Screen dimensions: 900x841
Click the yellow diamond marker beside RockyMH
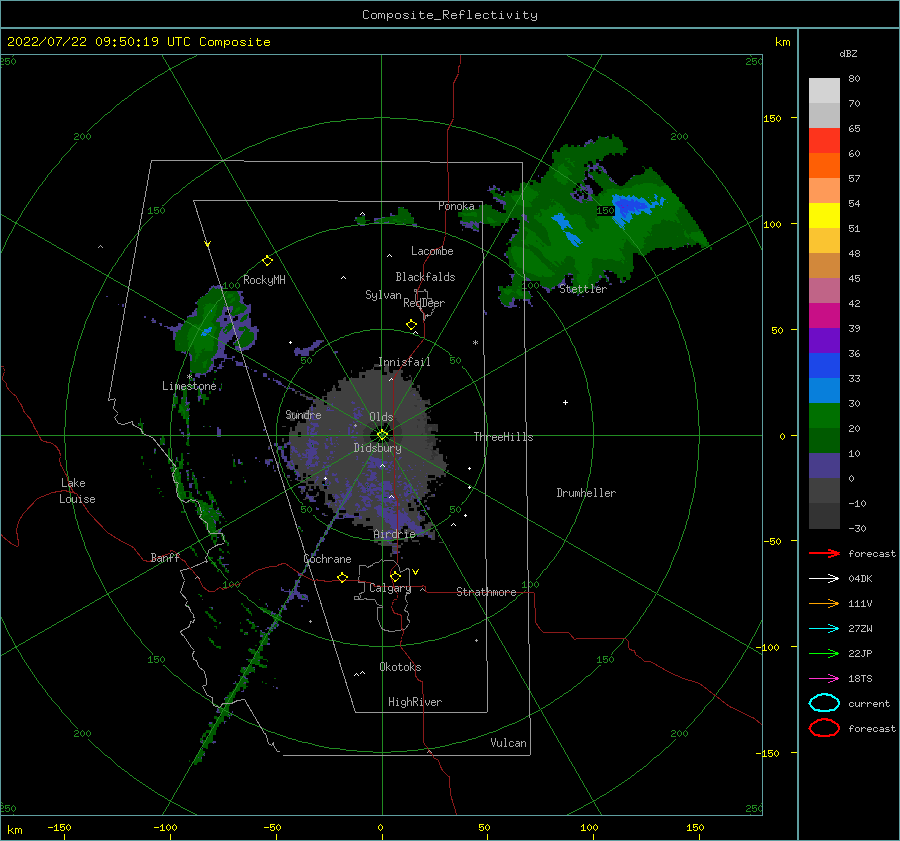coord(267,261)
